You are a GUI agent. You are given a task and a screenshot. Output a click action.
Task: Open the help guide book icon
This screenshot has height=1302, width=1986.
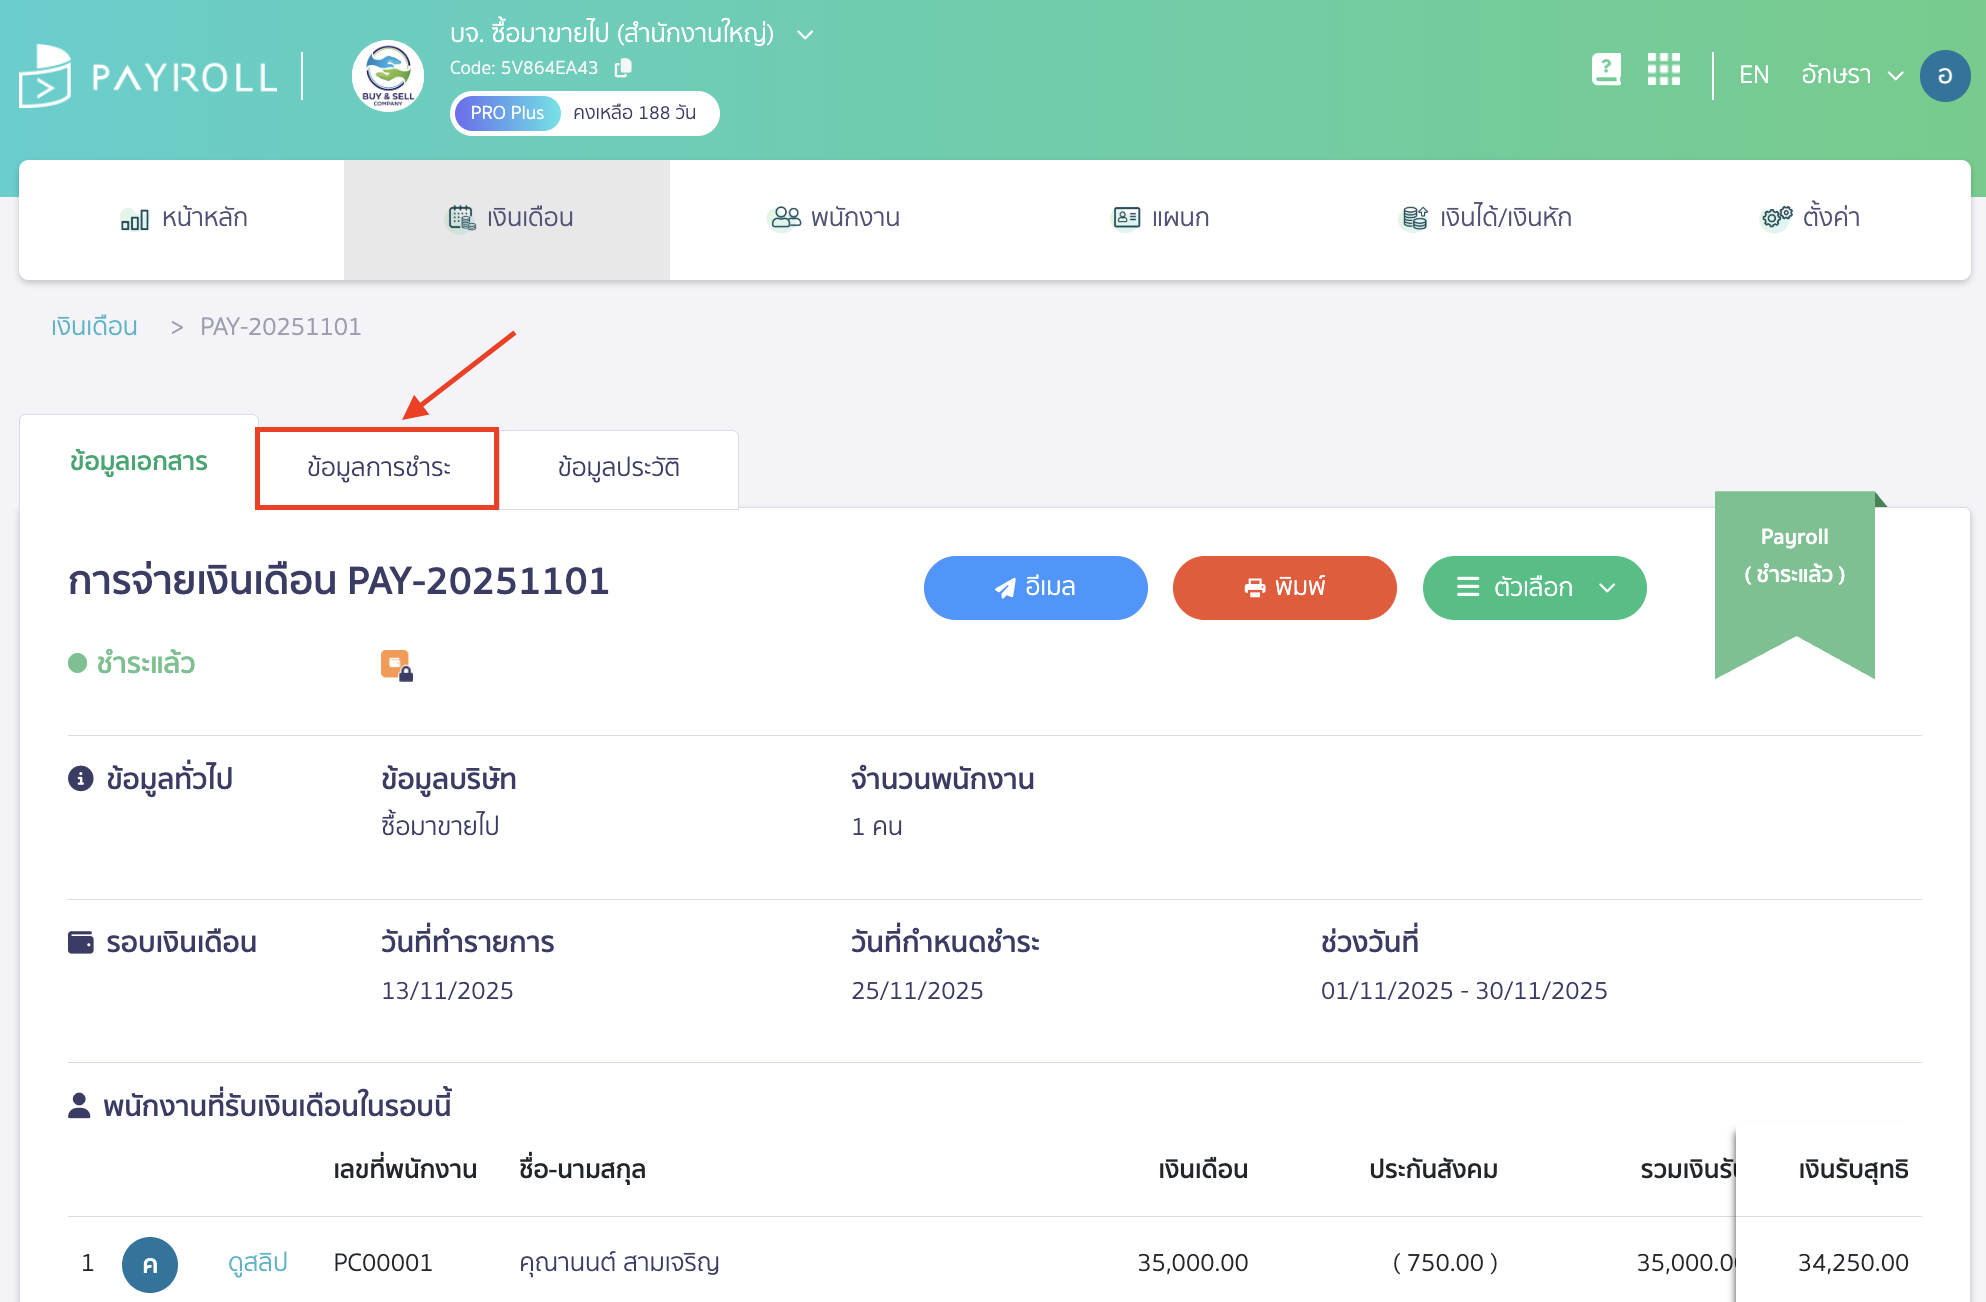1606,69
